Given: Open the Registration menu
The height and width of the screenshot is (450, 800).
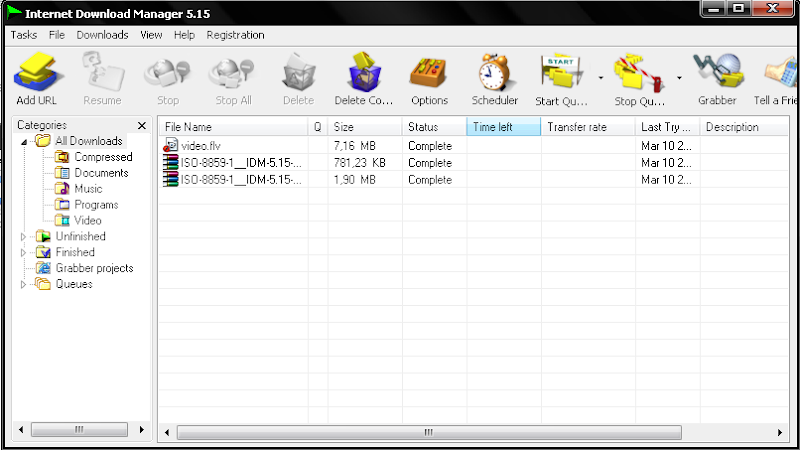Looking at the screenshot, I should coord(235,35).
